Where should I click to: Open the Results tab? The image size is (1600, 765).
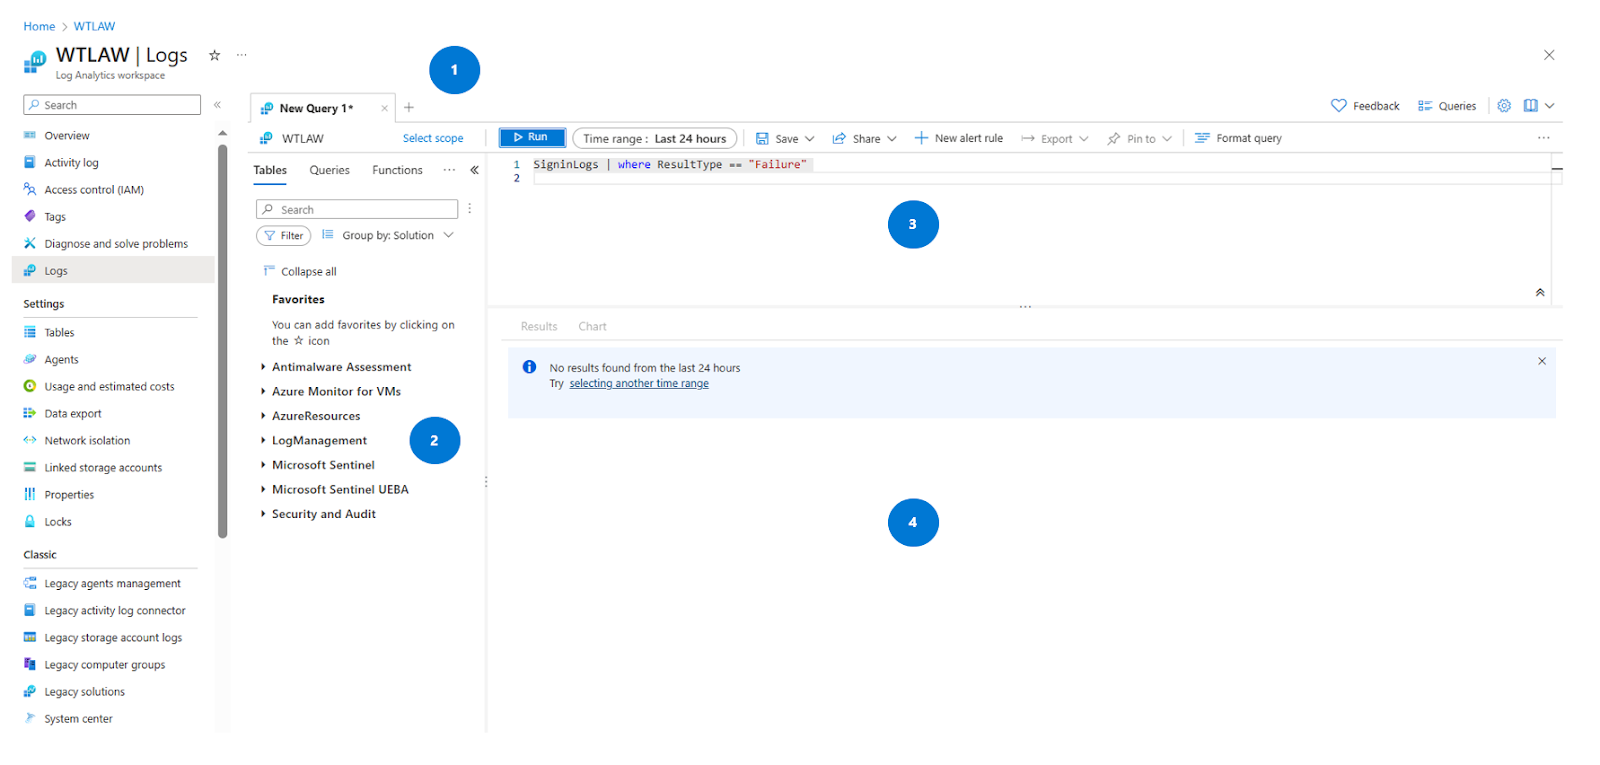pos(539,327)
